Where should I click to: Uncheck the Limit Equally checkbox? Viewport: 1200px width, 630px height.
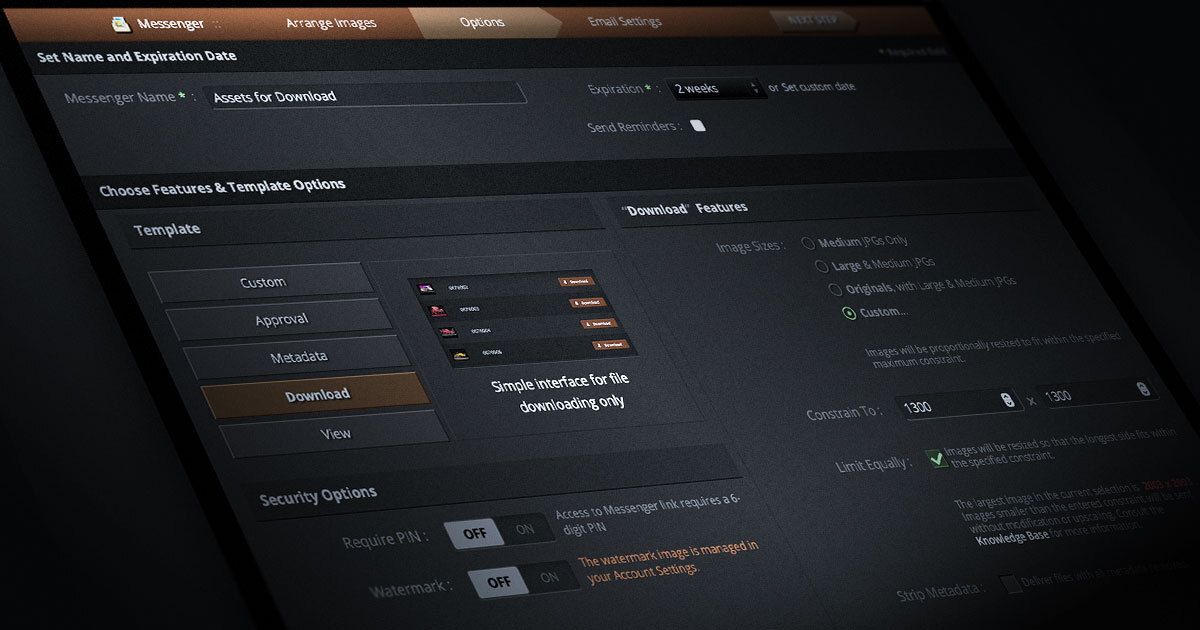[937, 459]
